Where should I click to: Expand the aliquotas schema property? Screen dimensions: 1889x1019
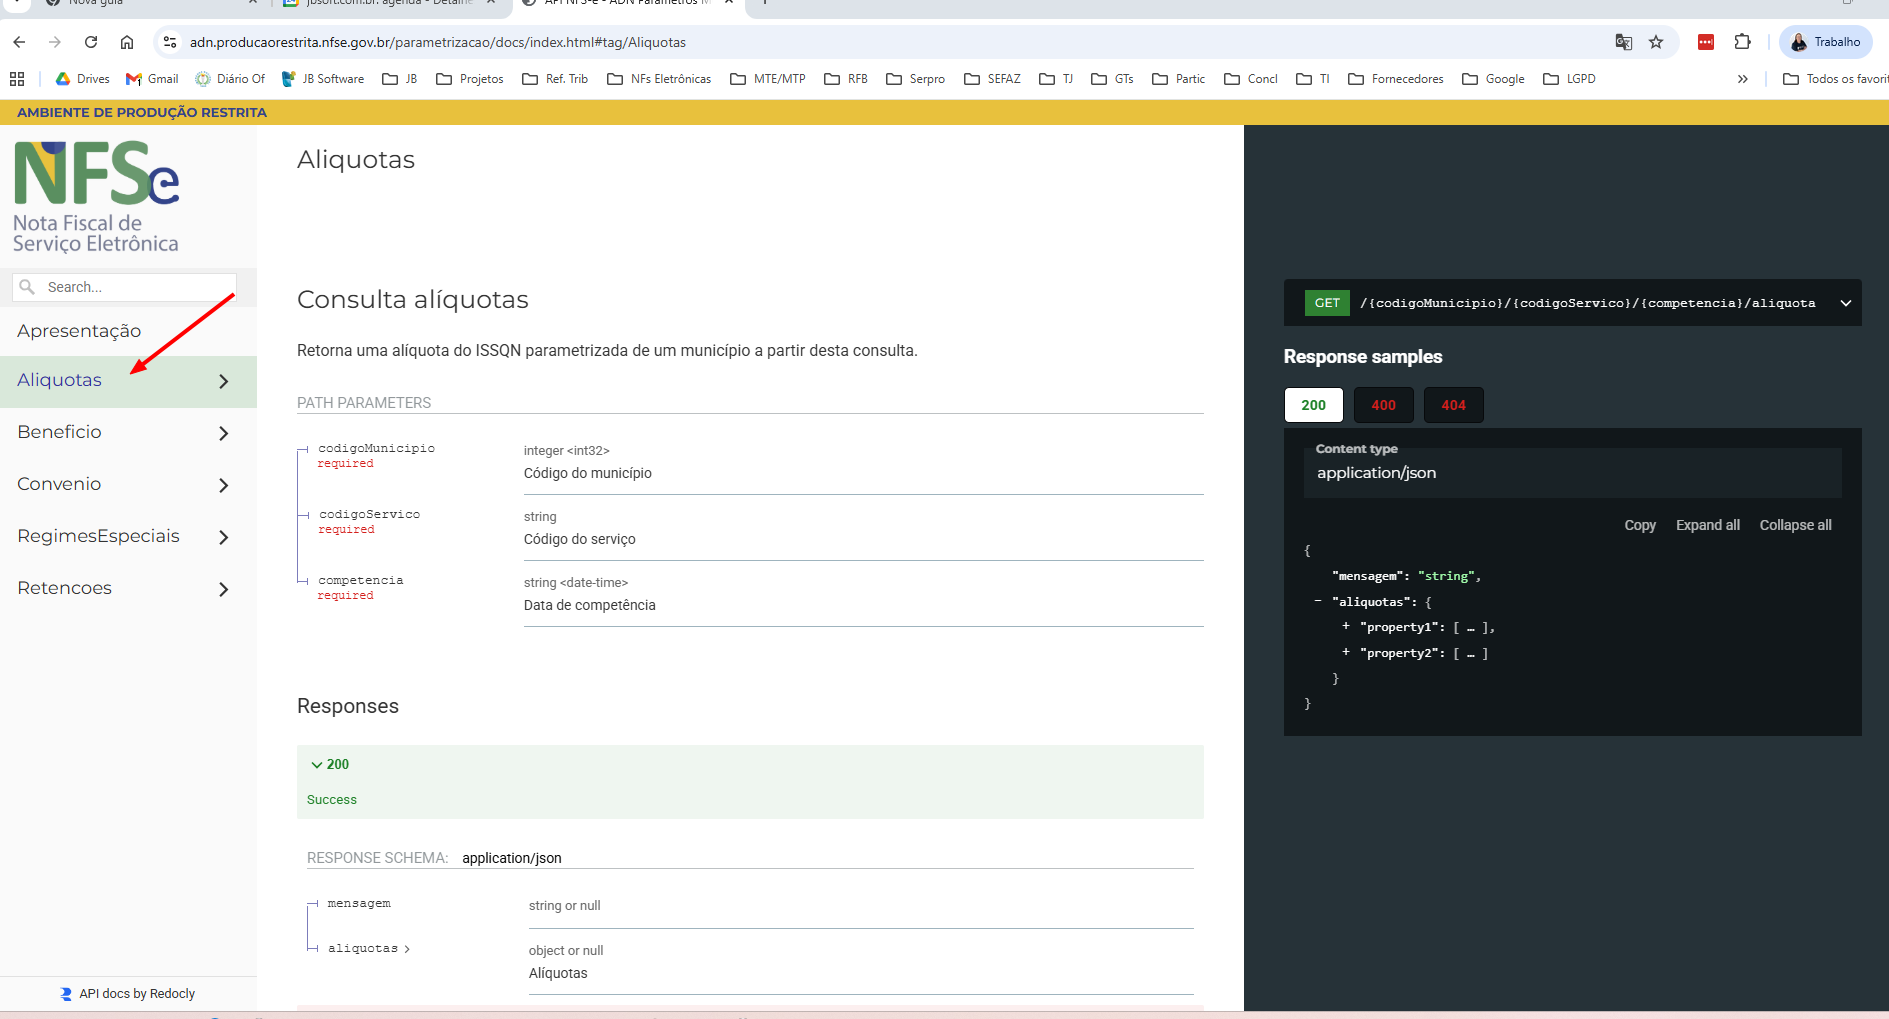point(368,949)
